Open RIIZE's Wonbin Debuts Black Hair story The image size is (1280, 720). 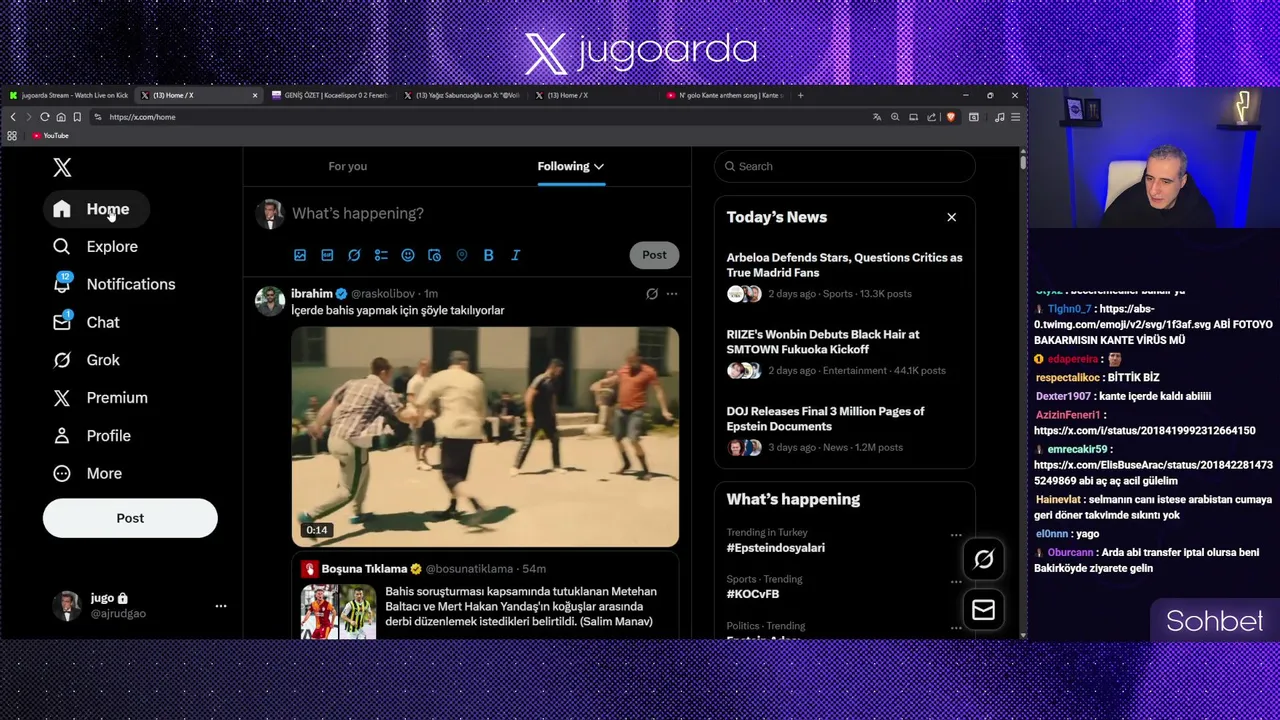pos(845,352)
